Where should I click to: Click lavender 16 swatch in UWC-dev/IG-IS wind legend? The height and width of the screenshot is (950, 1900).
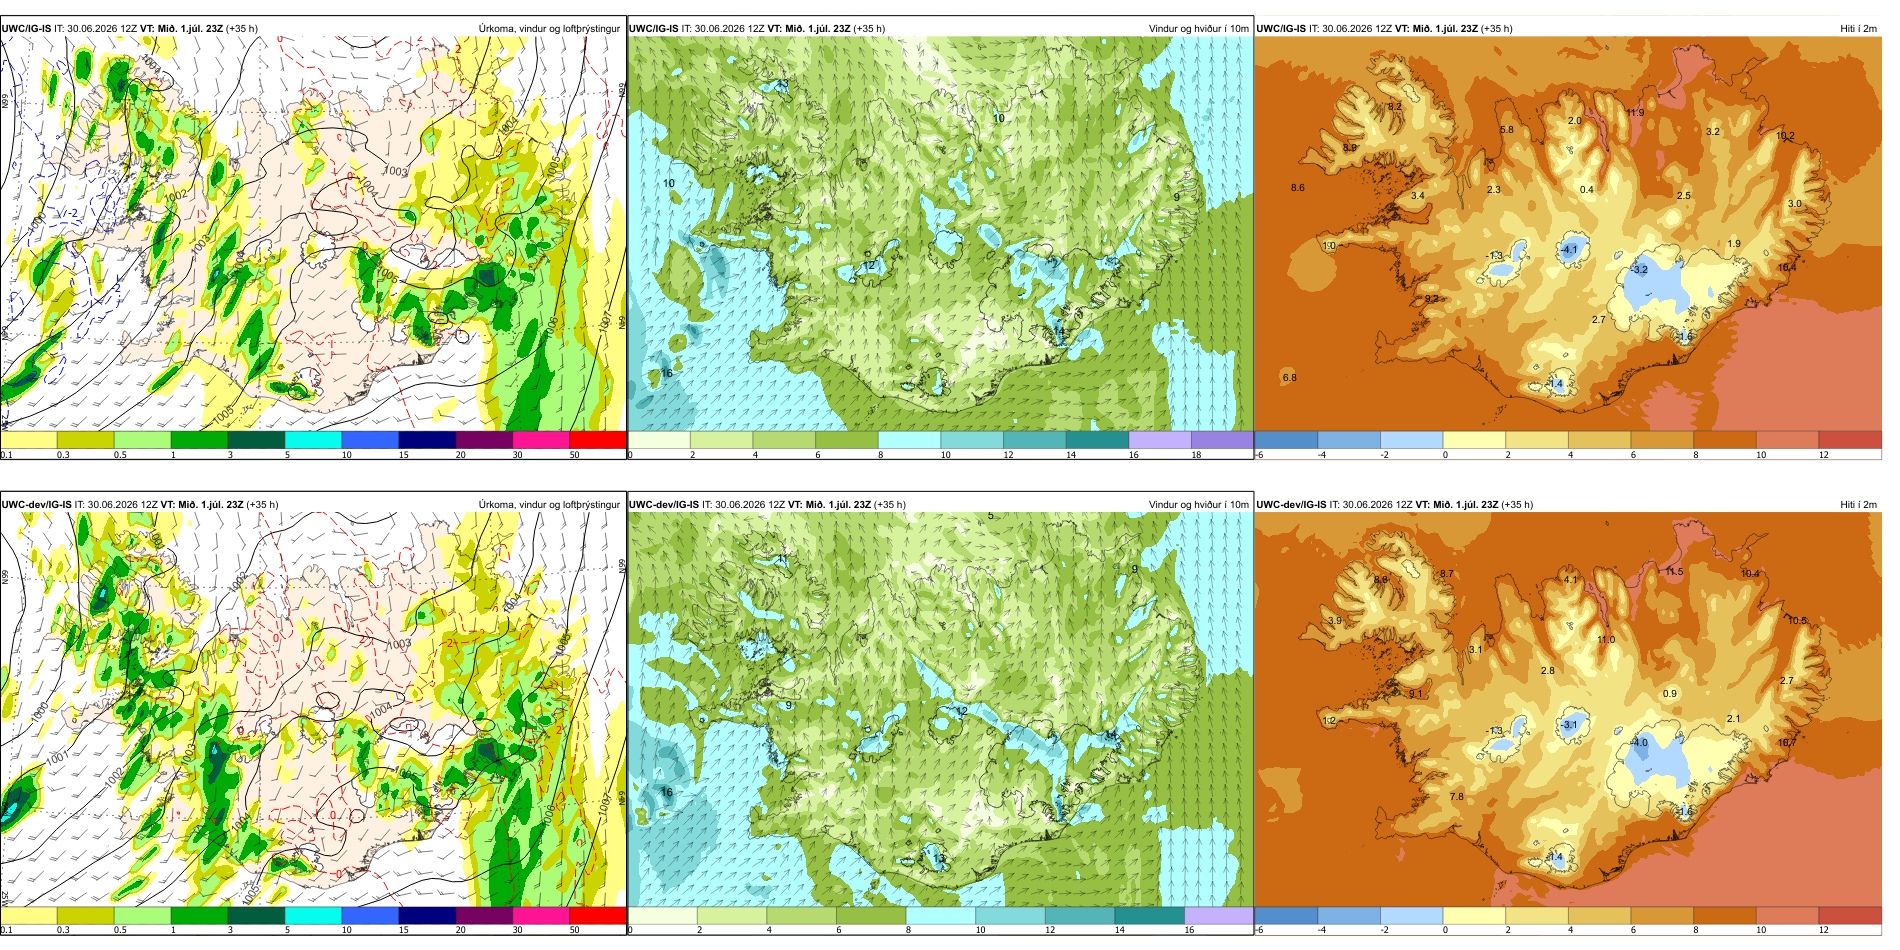pyautogui.click(x=1219, y=916)
